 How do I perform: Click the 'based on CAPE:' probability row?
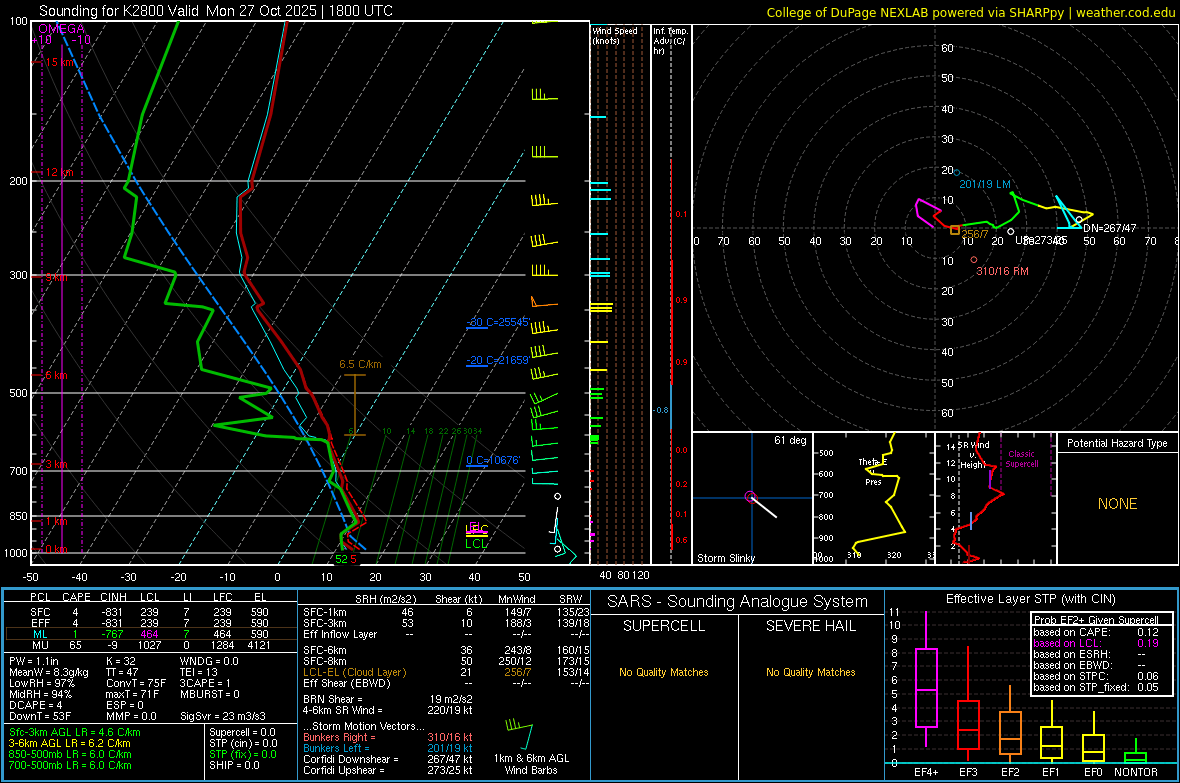tap(1096, 632)
